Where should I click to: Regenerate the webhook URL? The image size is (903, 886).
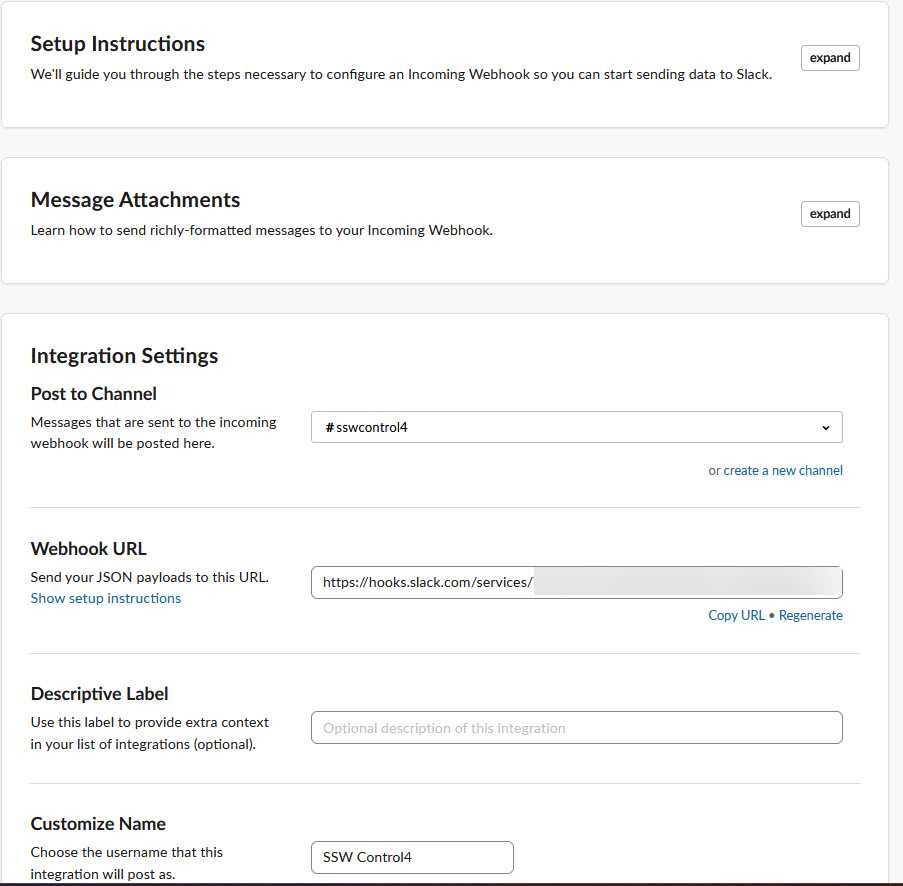click(x=810, y=615)
